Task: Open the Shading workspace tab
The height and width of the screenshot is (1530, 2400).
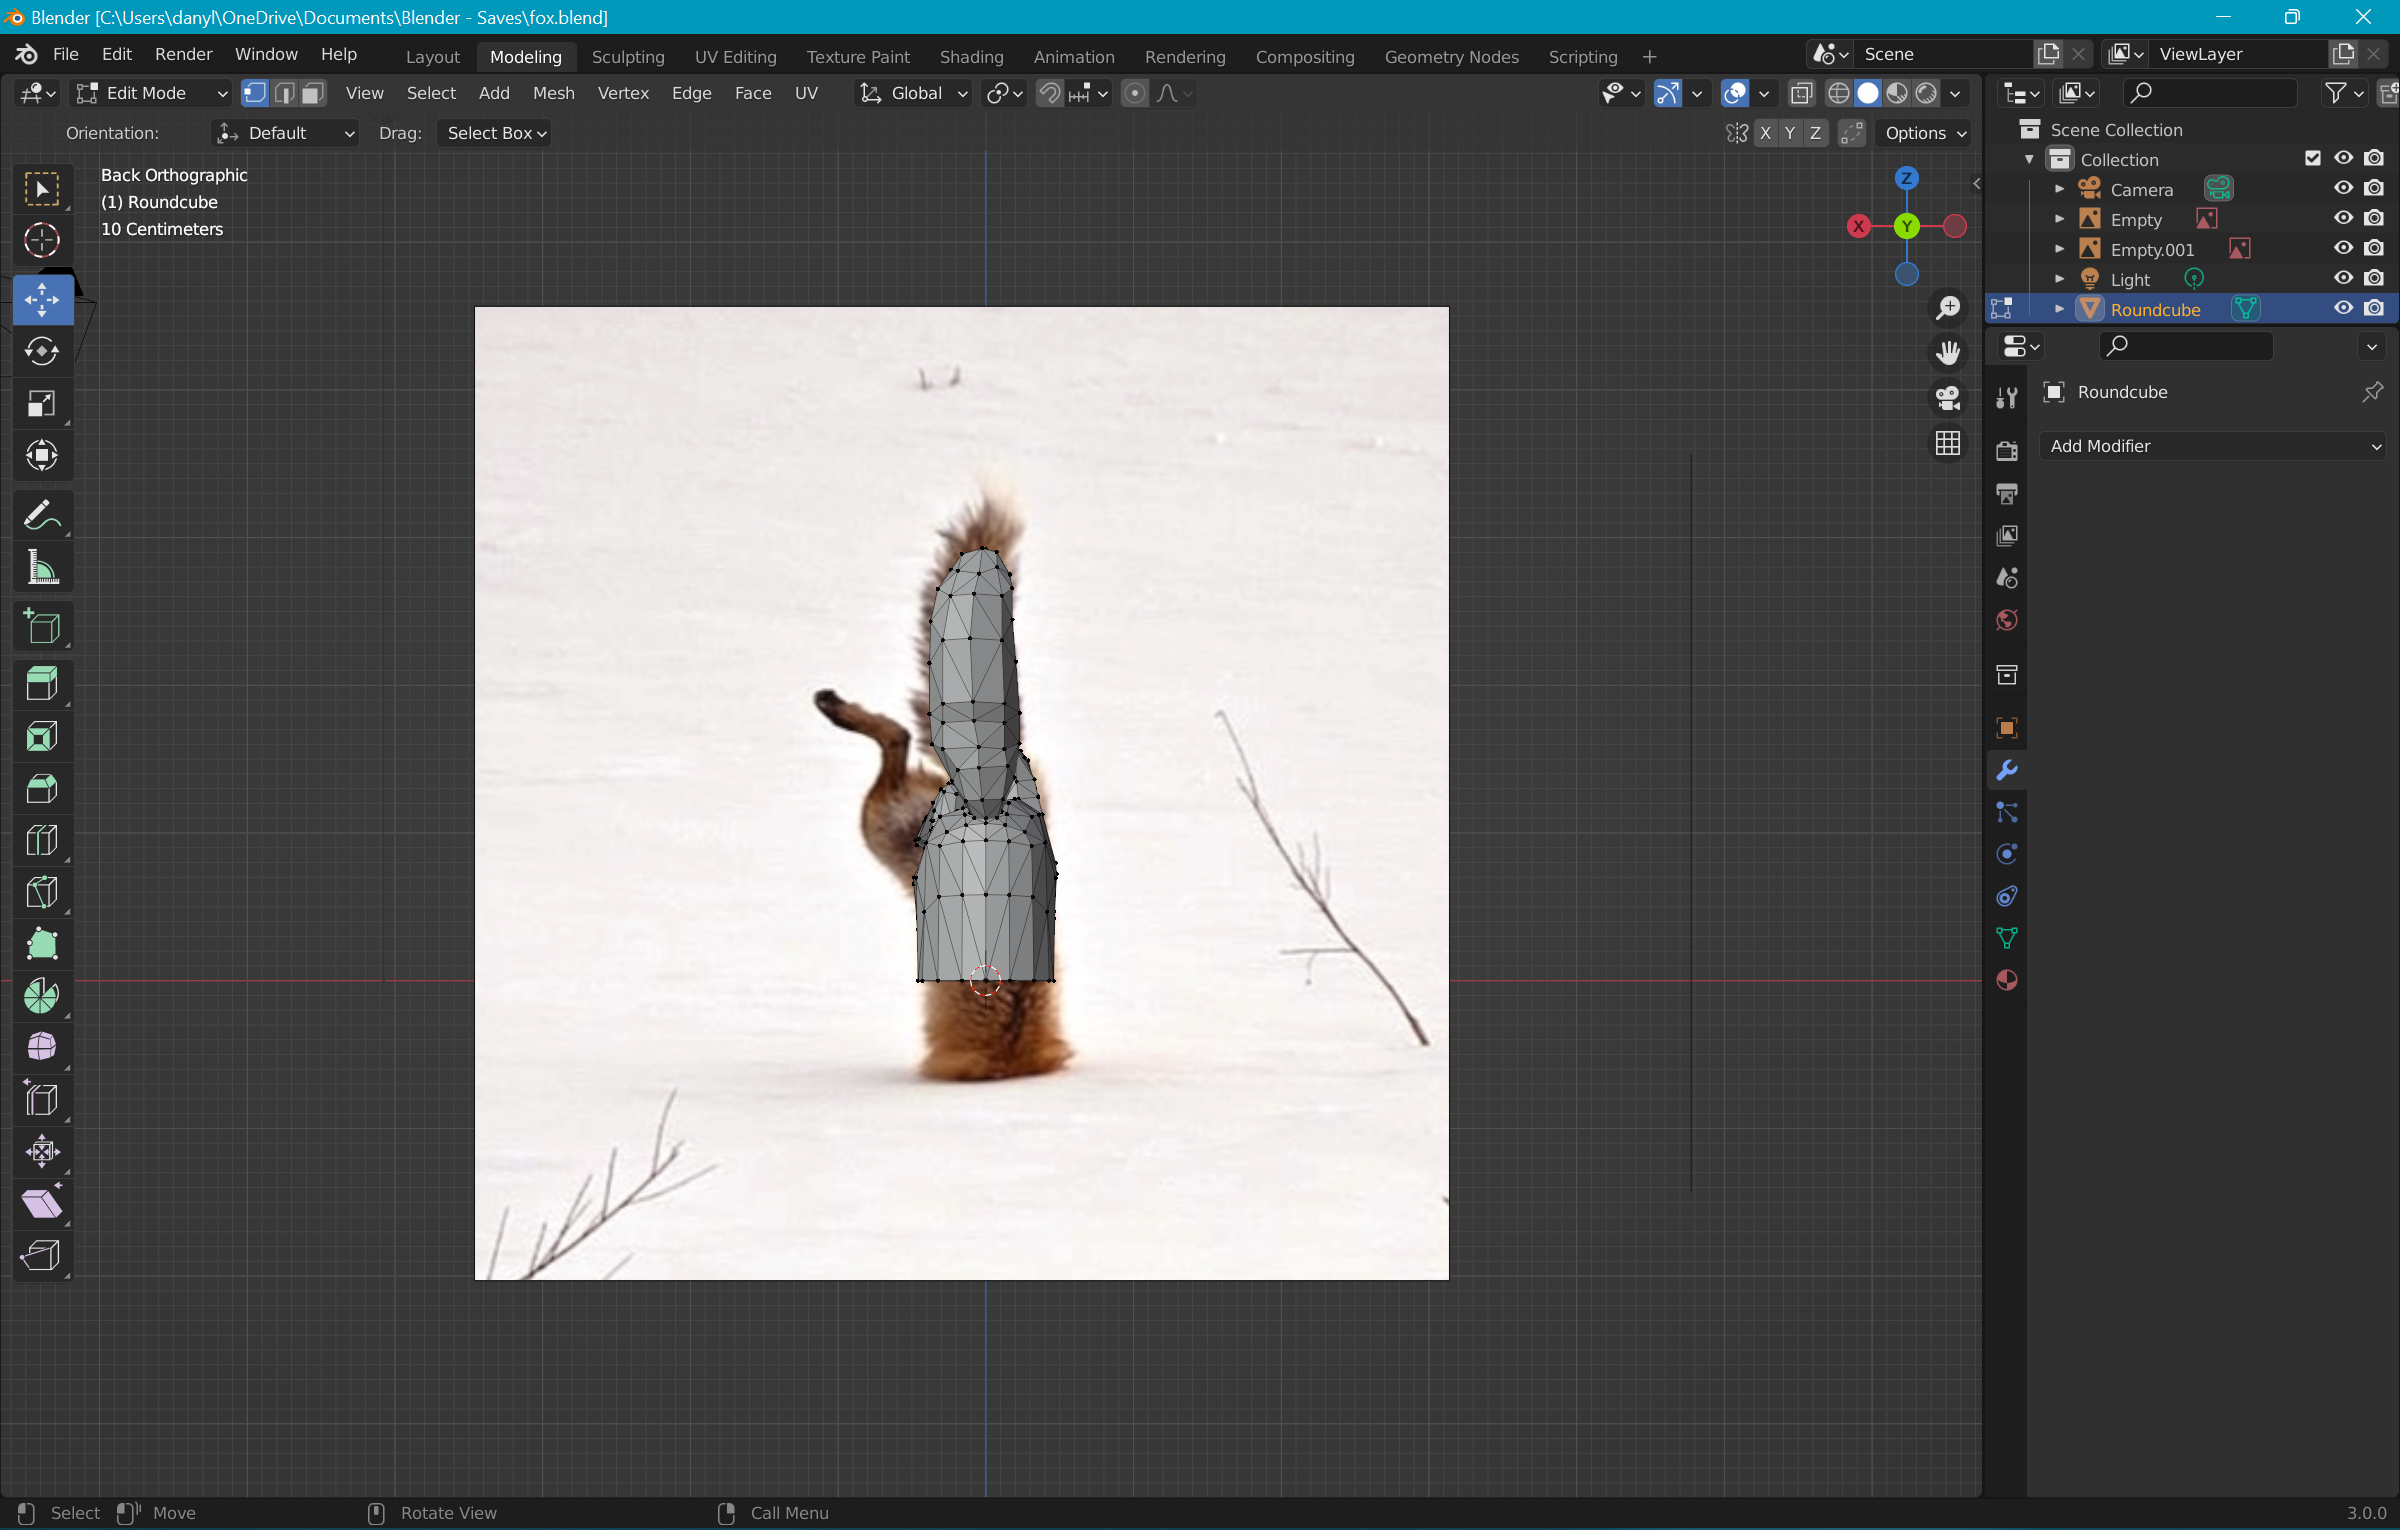Action: click(x=971, y=57)
